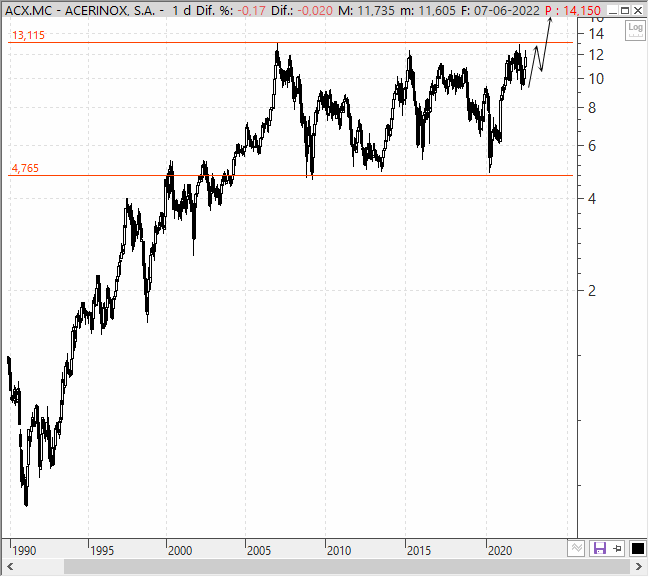Click the 2010 label on time axis
Viewport: 649px width, 577px height.
coord(339,551)
